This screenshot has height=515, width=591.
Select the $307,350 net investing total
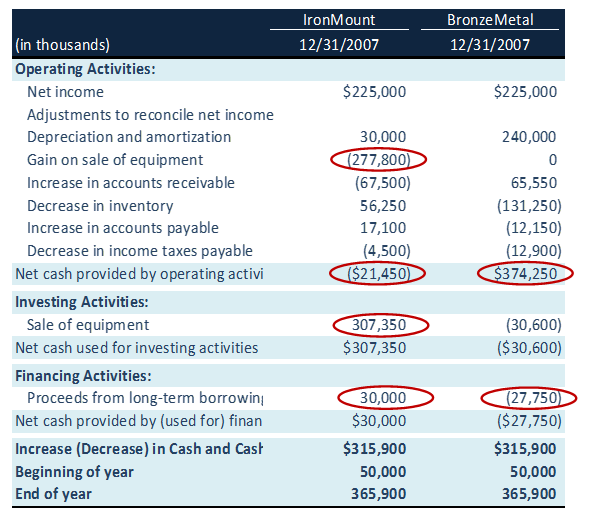click(x=374, y=348)
